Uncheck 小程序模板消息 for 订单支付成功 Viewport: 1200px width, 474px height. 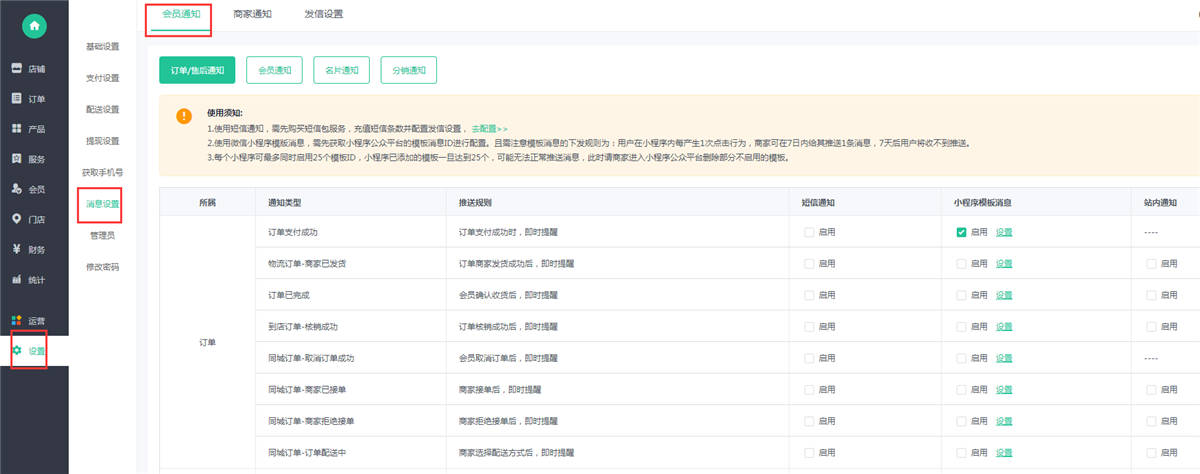pyautogui.click(x=961, y=232)
